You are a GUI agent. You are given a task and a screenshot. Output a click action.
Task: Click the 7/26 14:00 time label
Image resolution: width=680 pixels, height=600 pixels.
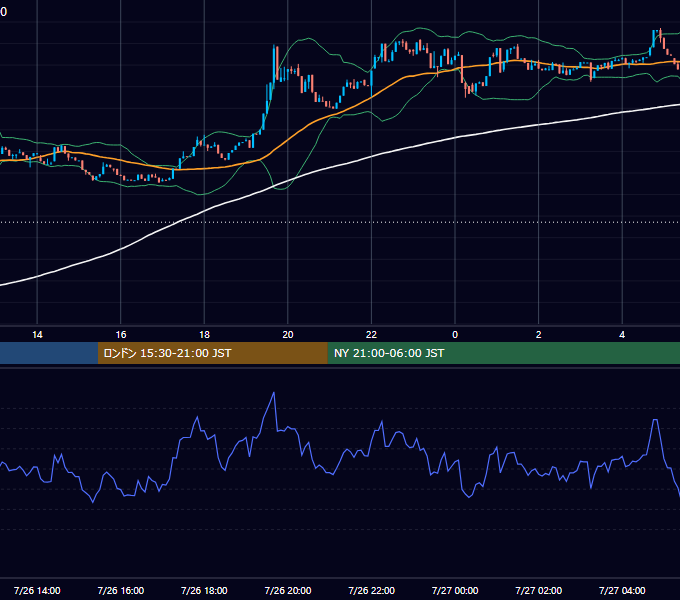click(x=37, y=590)
